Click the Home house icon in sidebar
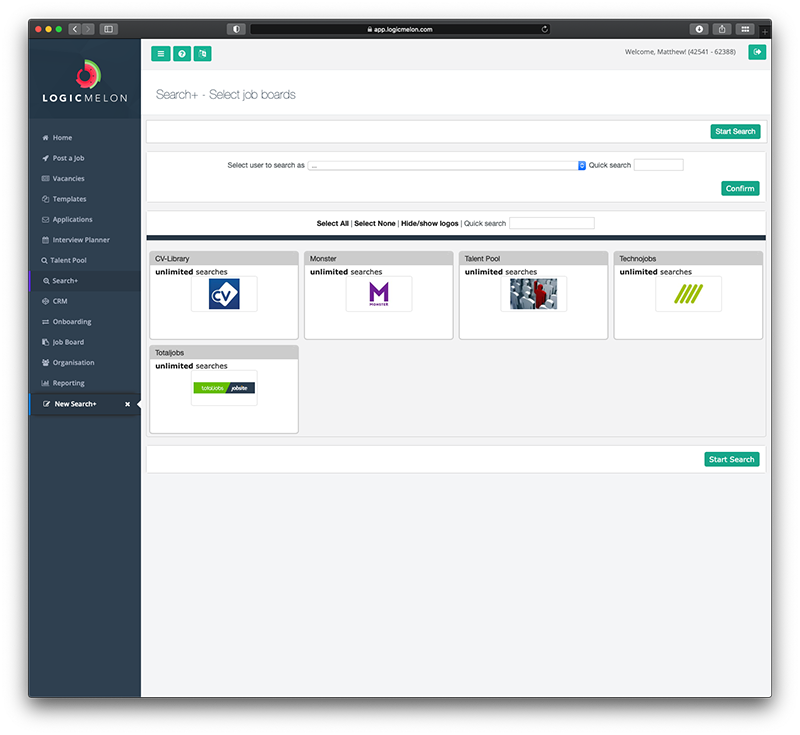The image size is (800, 735). tap(45, 138)
